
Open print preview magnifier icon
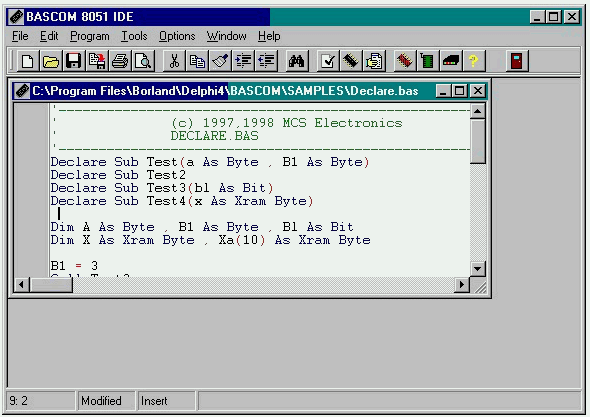pyautogui.click(x=143, y=61)
